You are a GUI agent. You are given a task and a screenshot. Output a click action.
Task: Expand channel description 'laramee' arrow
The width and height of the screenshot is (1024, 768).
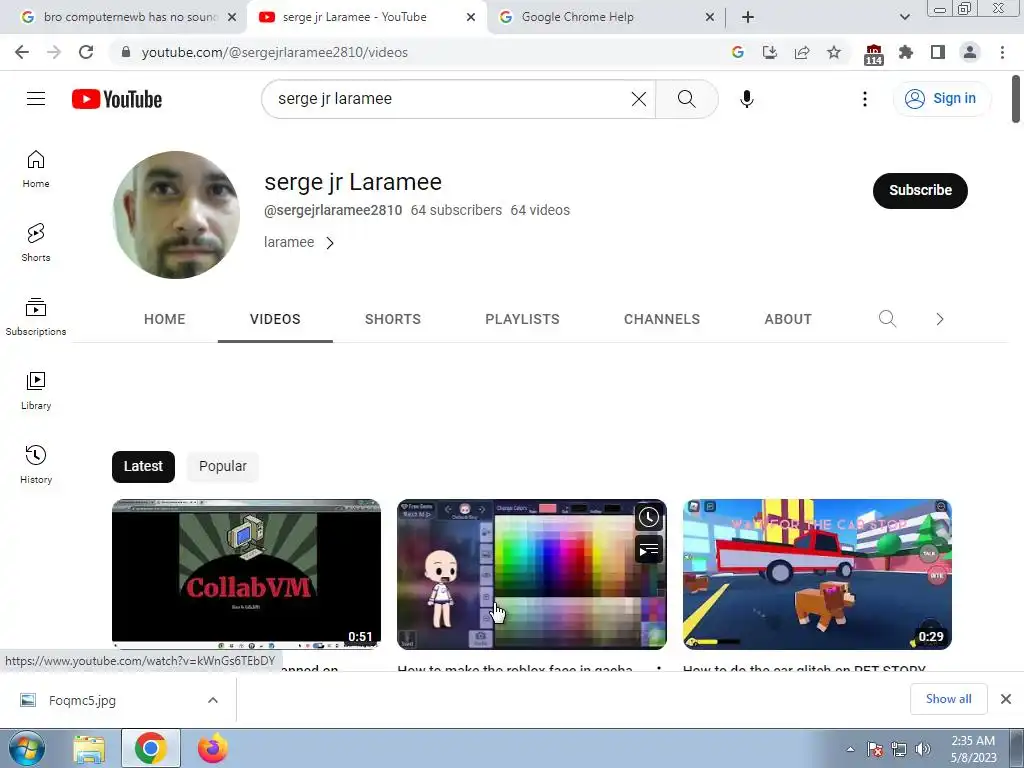coord(330,243)
